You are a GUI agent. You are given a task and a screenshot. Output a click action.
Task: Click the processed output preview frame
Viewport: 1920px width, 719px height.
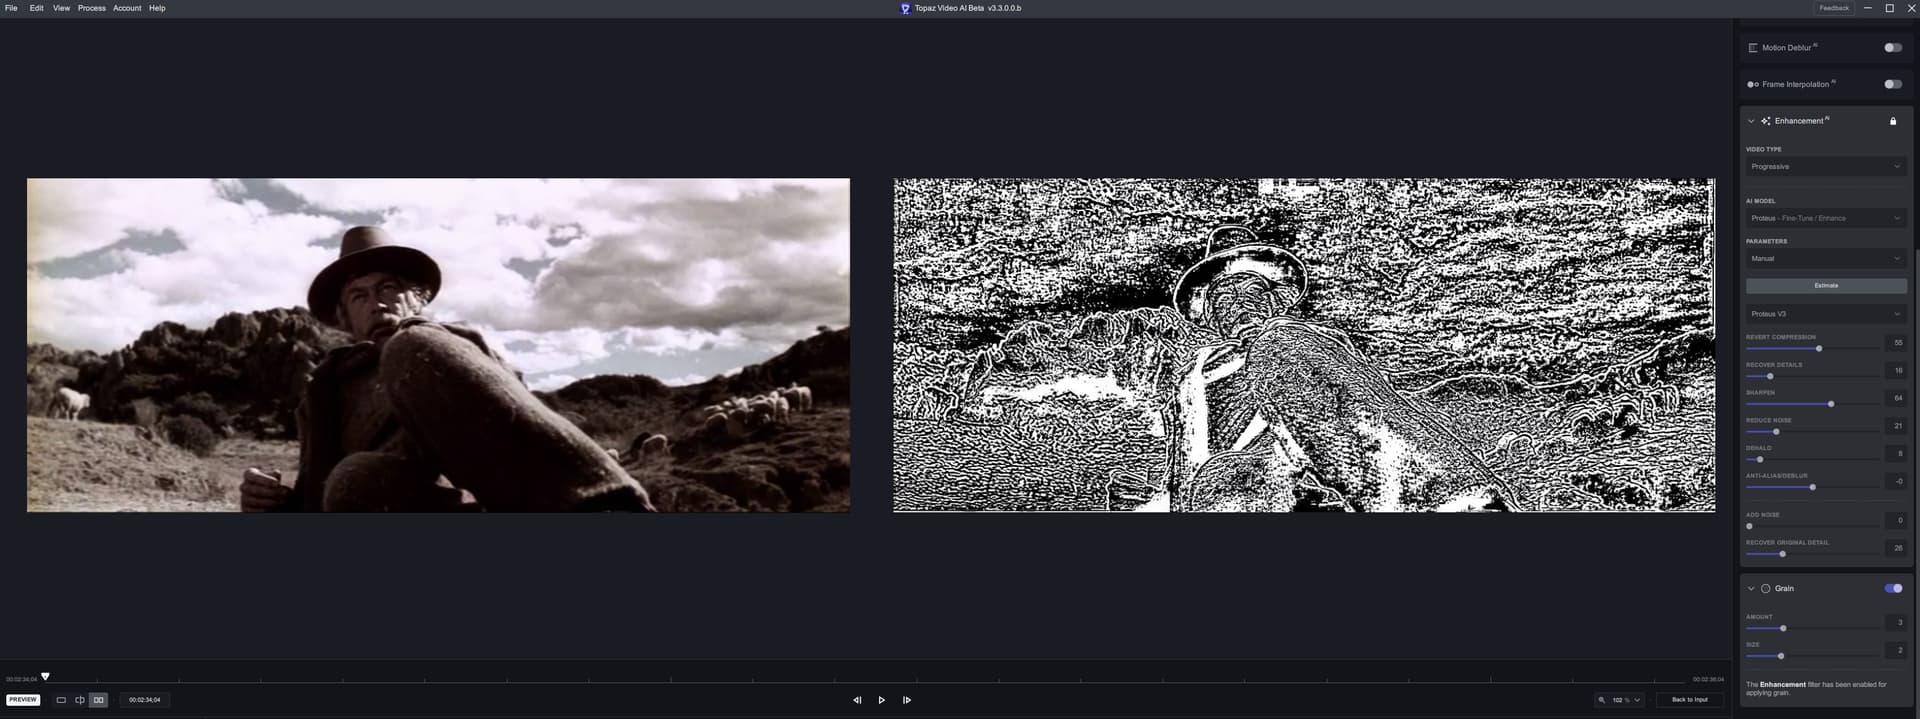[1304, 345]
